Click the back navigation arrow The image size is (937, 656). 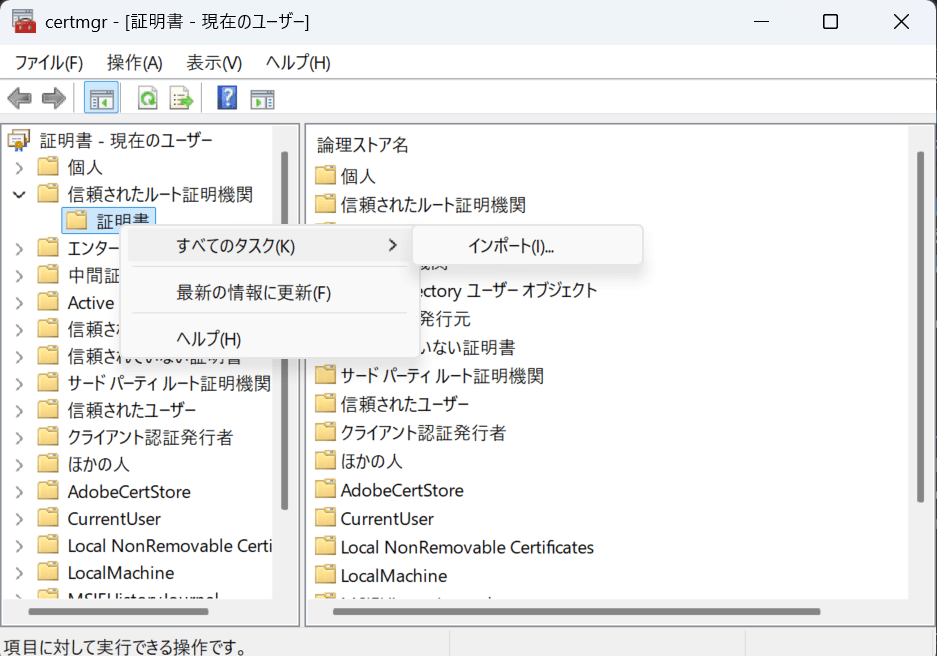[x=18, y=97]
